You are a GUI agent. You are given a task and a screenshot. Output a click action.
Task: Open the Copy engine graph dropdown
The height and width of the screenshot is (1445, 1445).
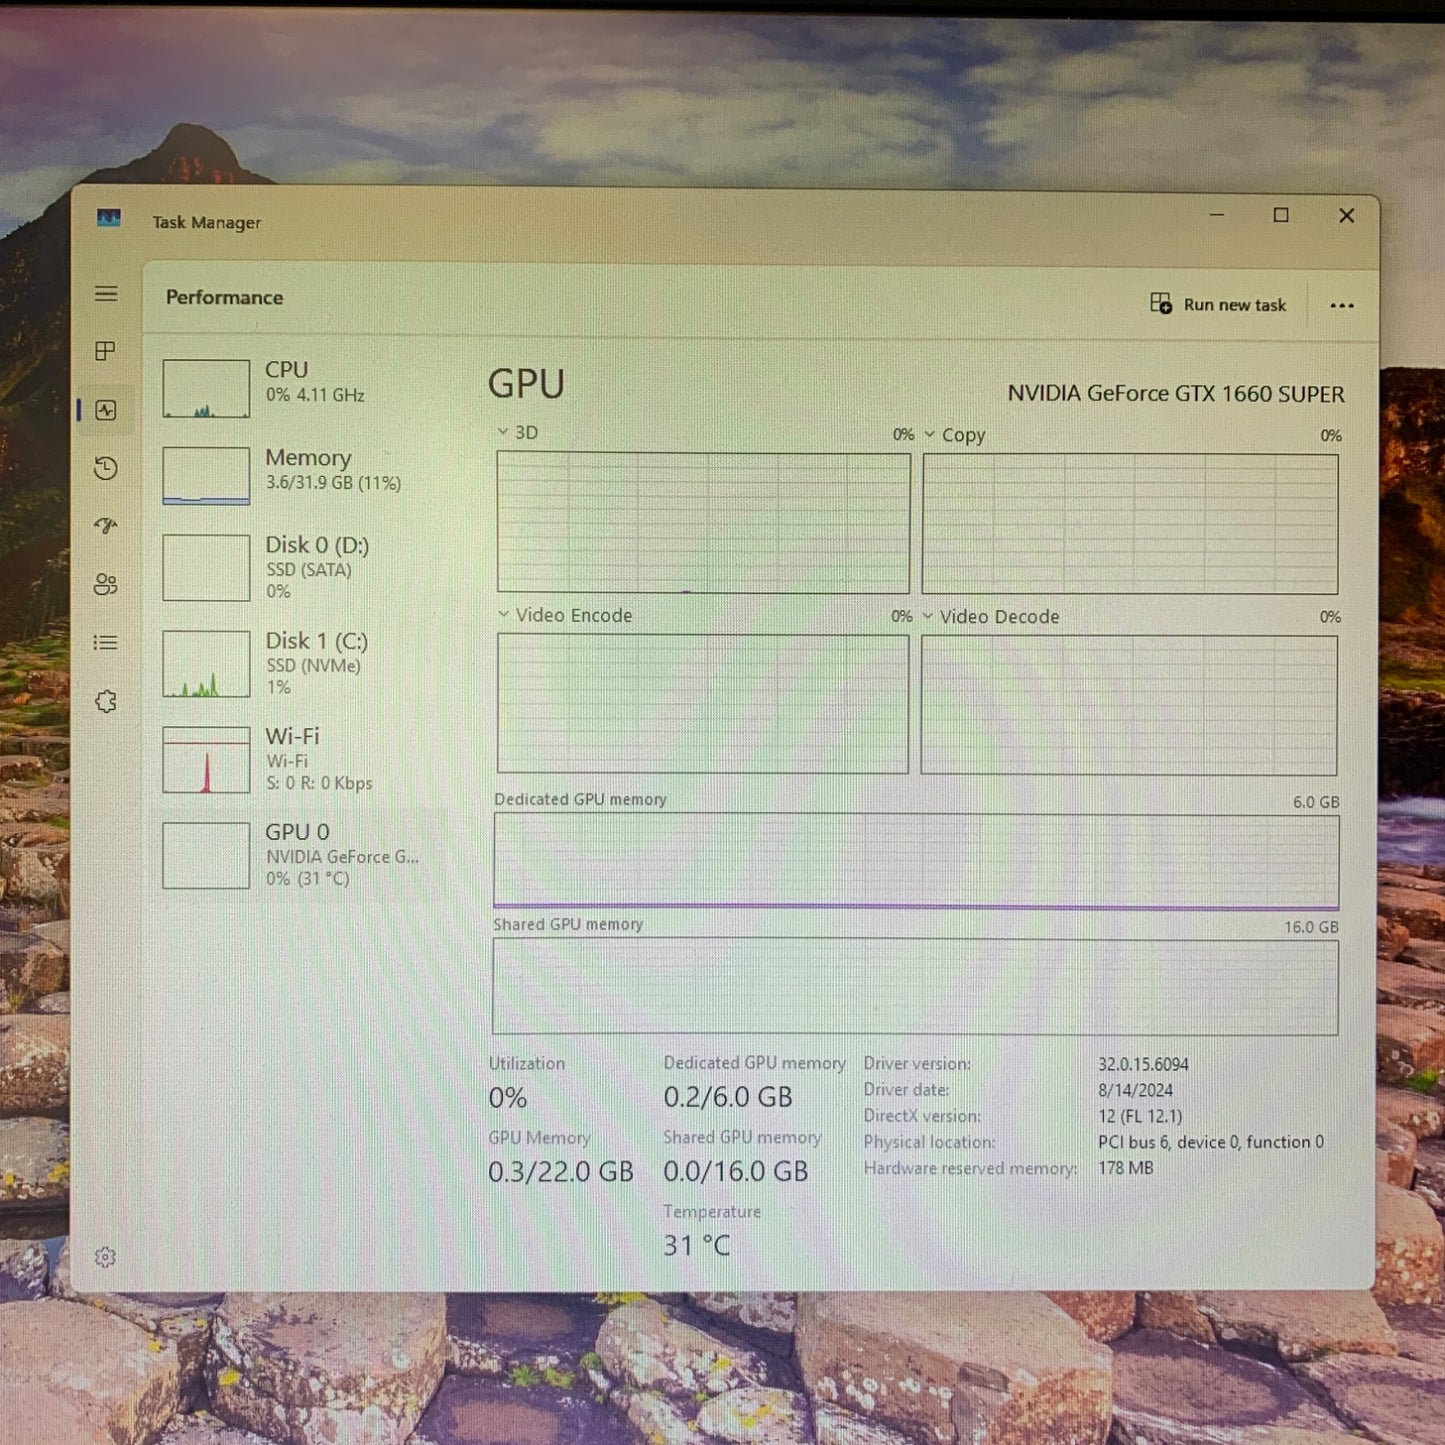[955, 435]
